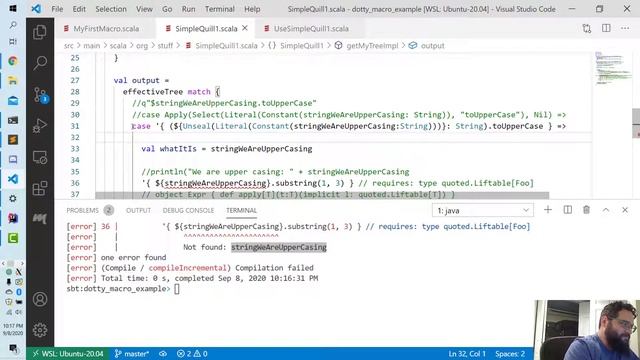
Task: Click 'stuff' breadcrumb segment
Action: 165,46
